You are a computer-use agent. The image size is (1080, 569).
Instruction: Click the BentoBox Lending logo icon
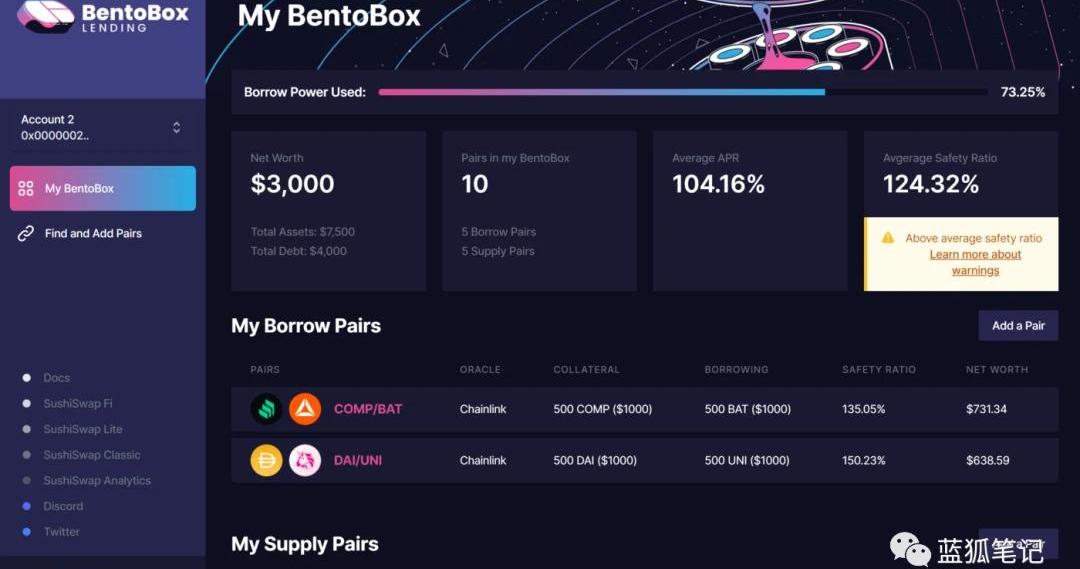pos(45,16)
